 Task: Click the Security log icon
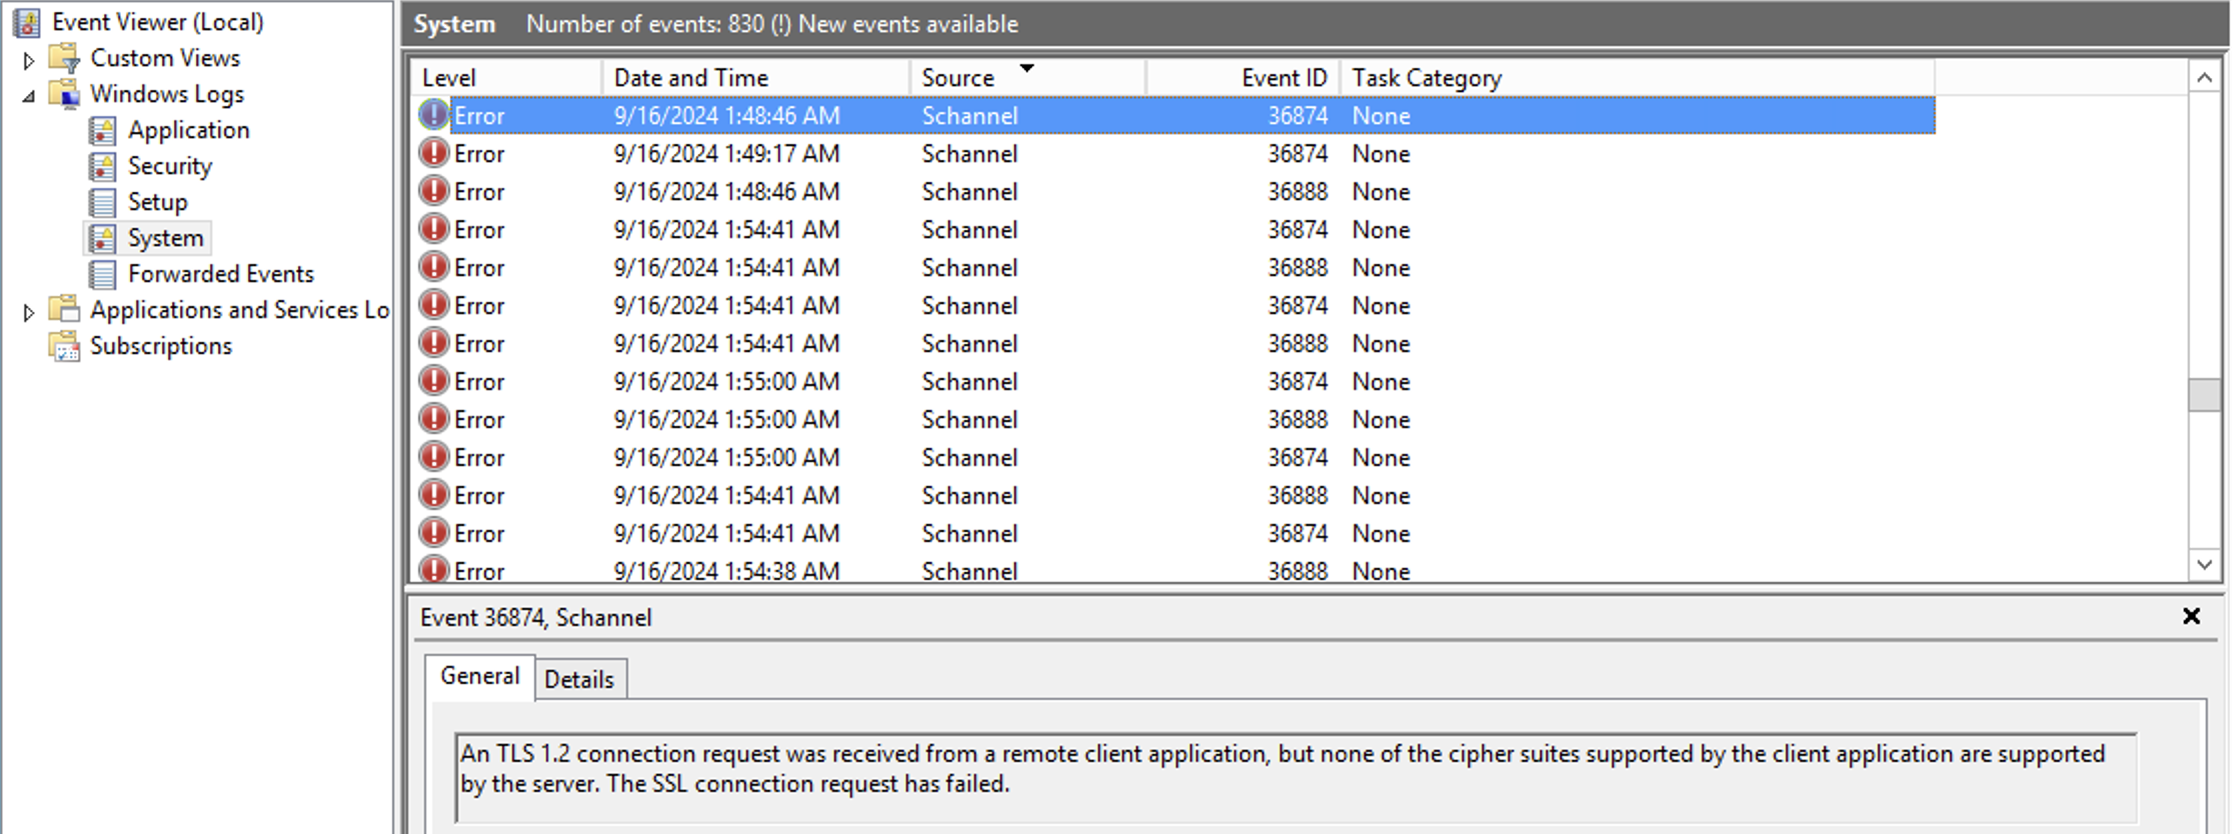coord(102,166)
